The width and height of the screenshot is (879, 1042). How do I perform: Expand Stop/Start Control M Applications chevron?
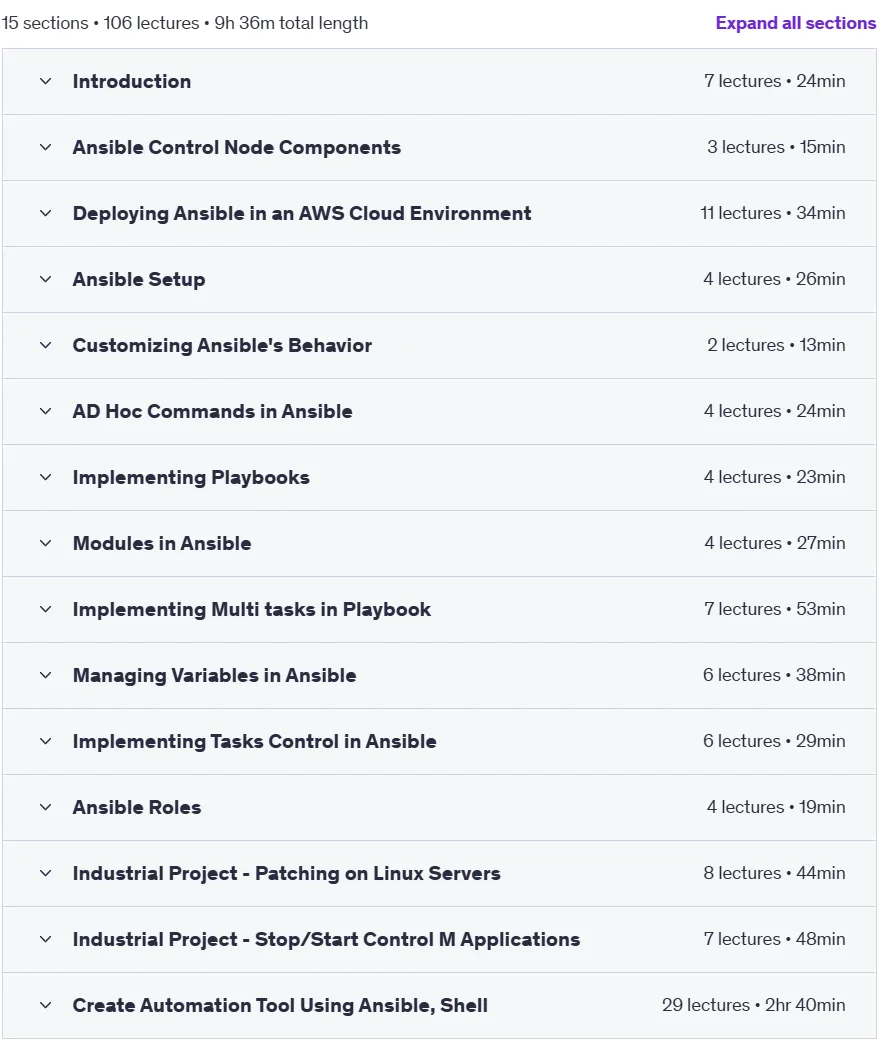point(46,939)
